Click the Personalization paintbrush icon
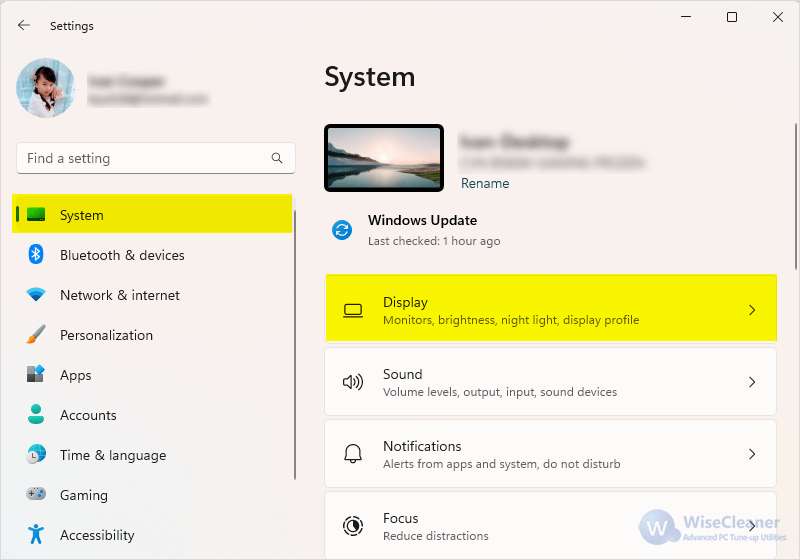This screenshot has height=560, width=800. 36,335
